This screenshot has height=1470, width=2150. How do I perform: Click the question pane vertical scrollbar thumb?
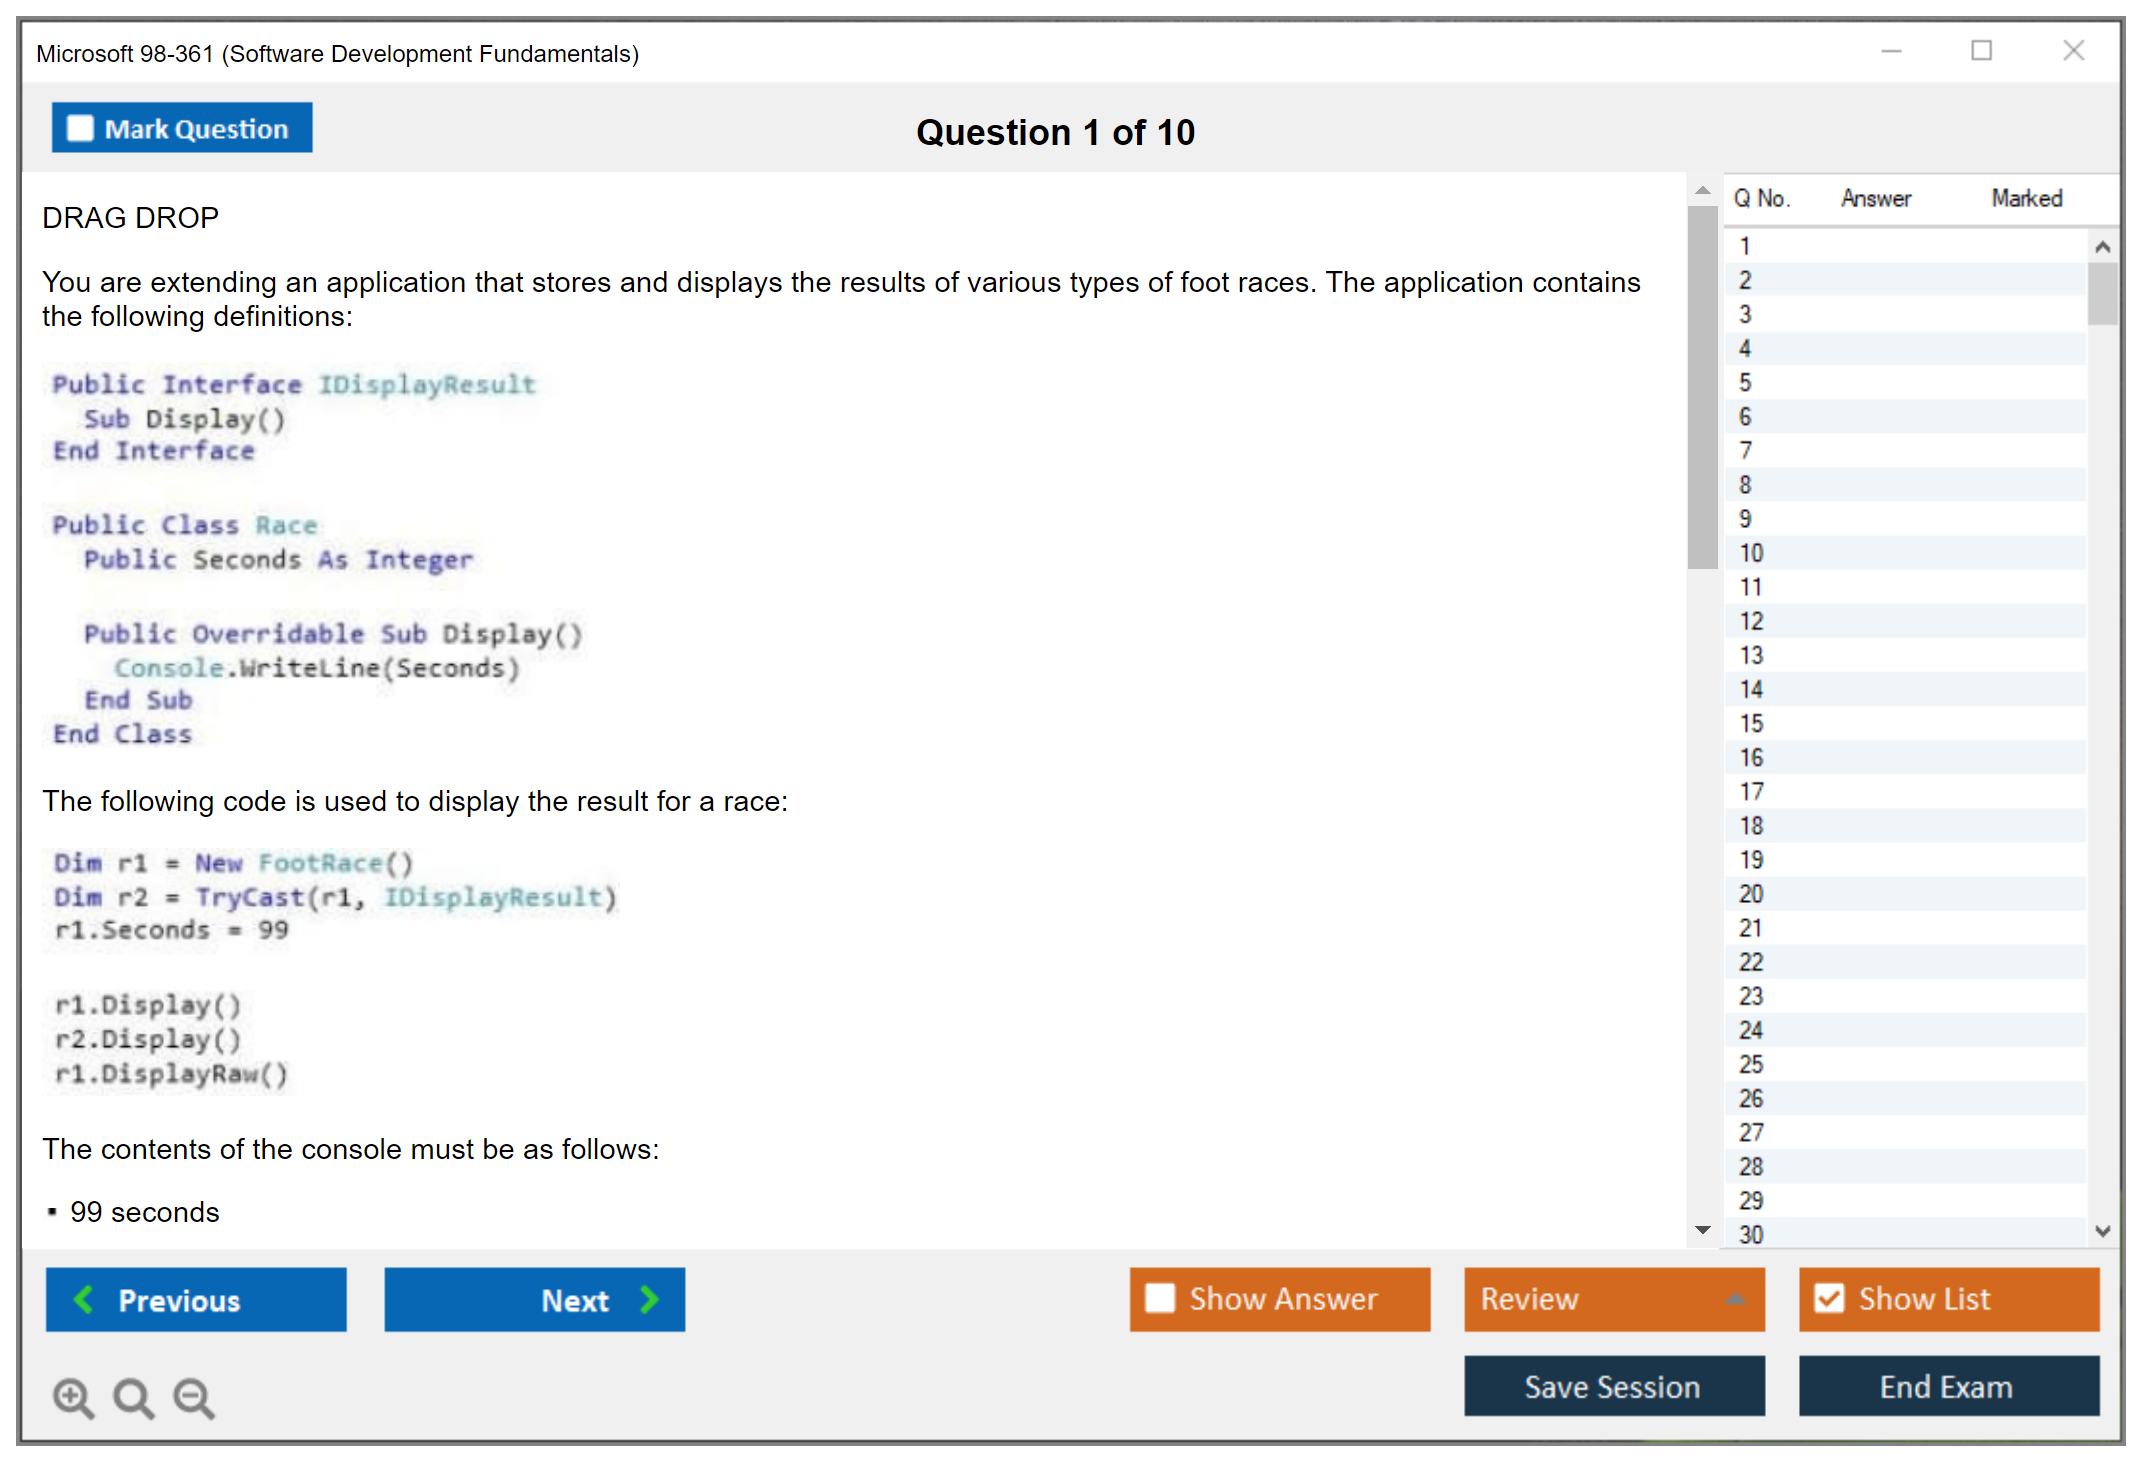click(x=1702, y=385)
